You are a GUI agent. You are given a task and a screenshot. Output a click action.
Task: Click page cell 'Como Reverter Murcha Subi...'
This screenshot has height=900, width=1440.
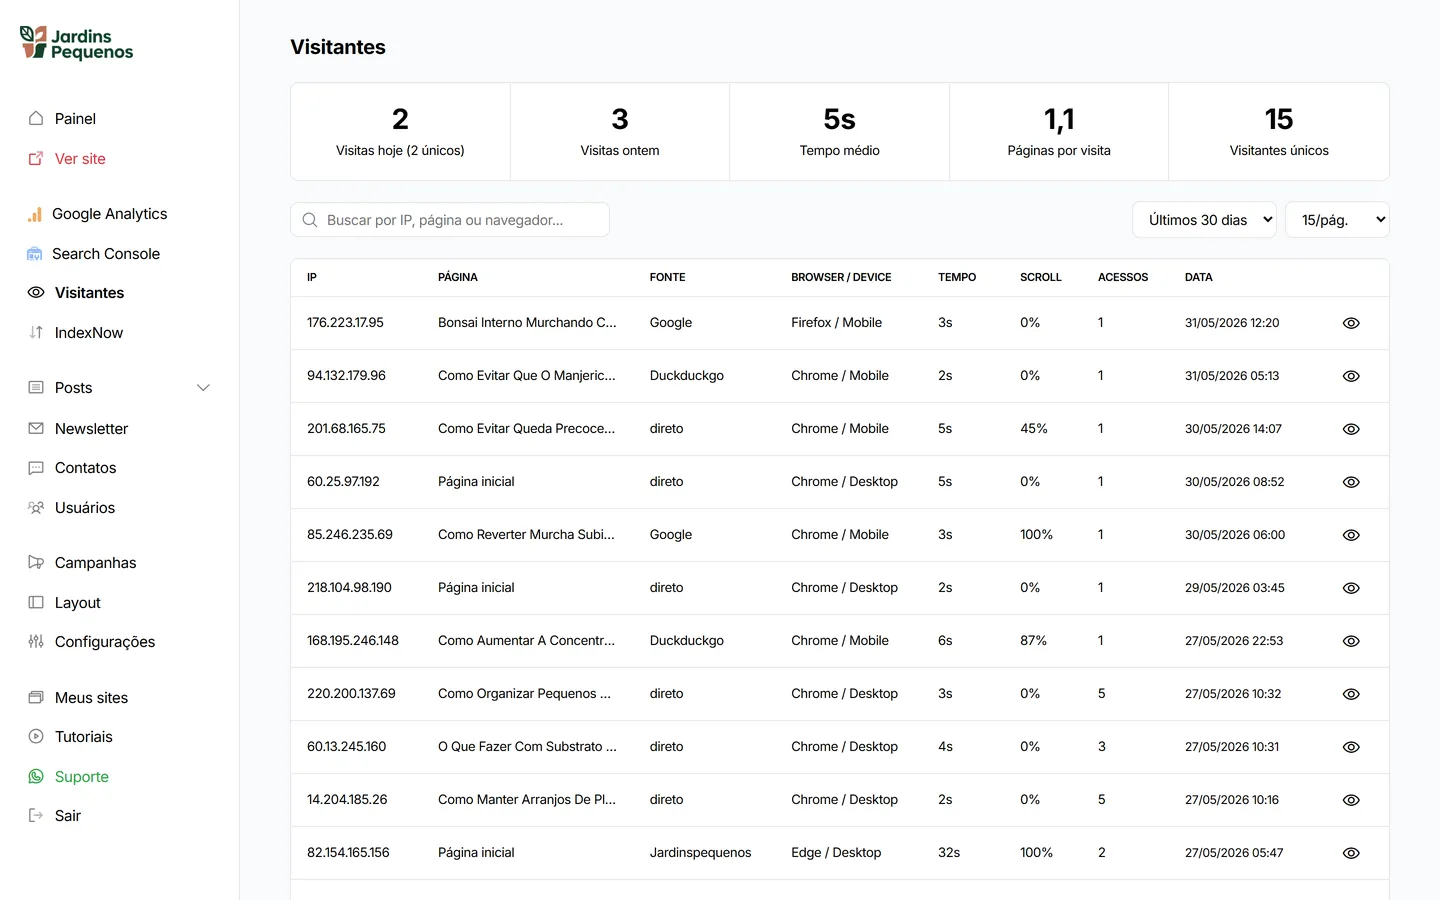click(x=526, y=535)
